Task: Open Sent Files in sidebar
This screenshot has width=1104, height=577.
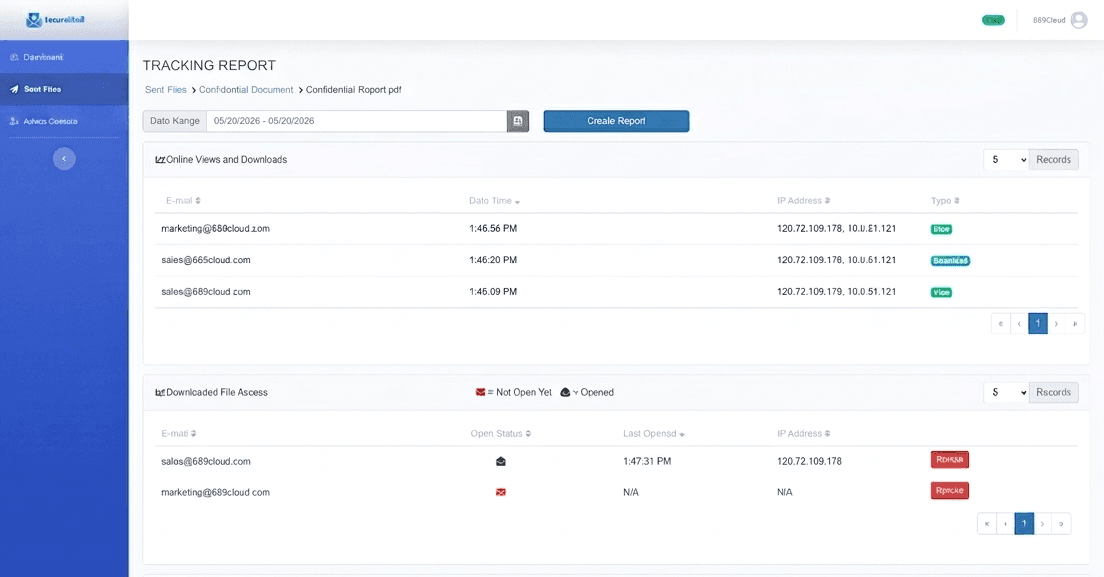Action: [x=64, y=89]
